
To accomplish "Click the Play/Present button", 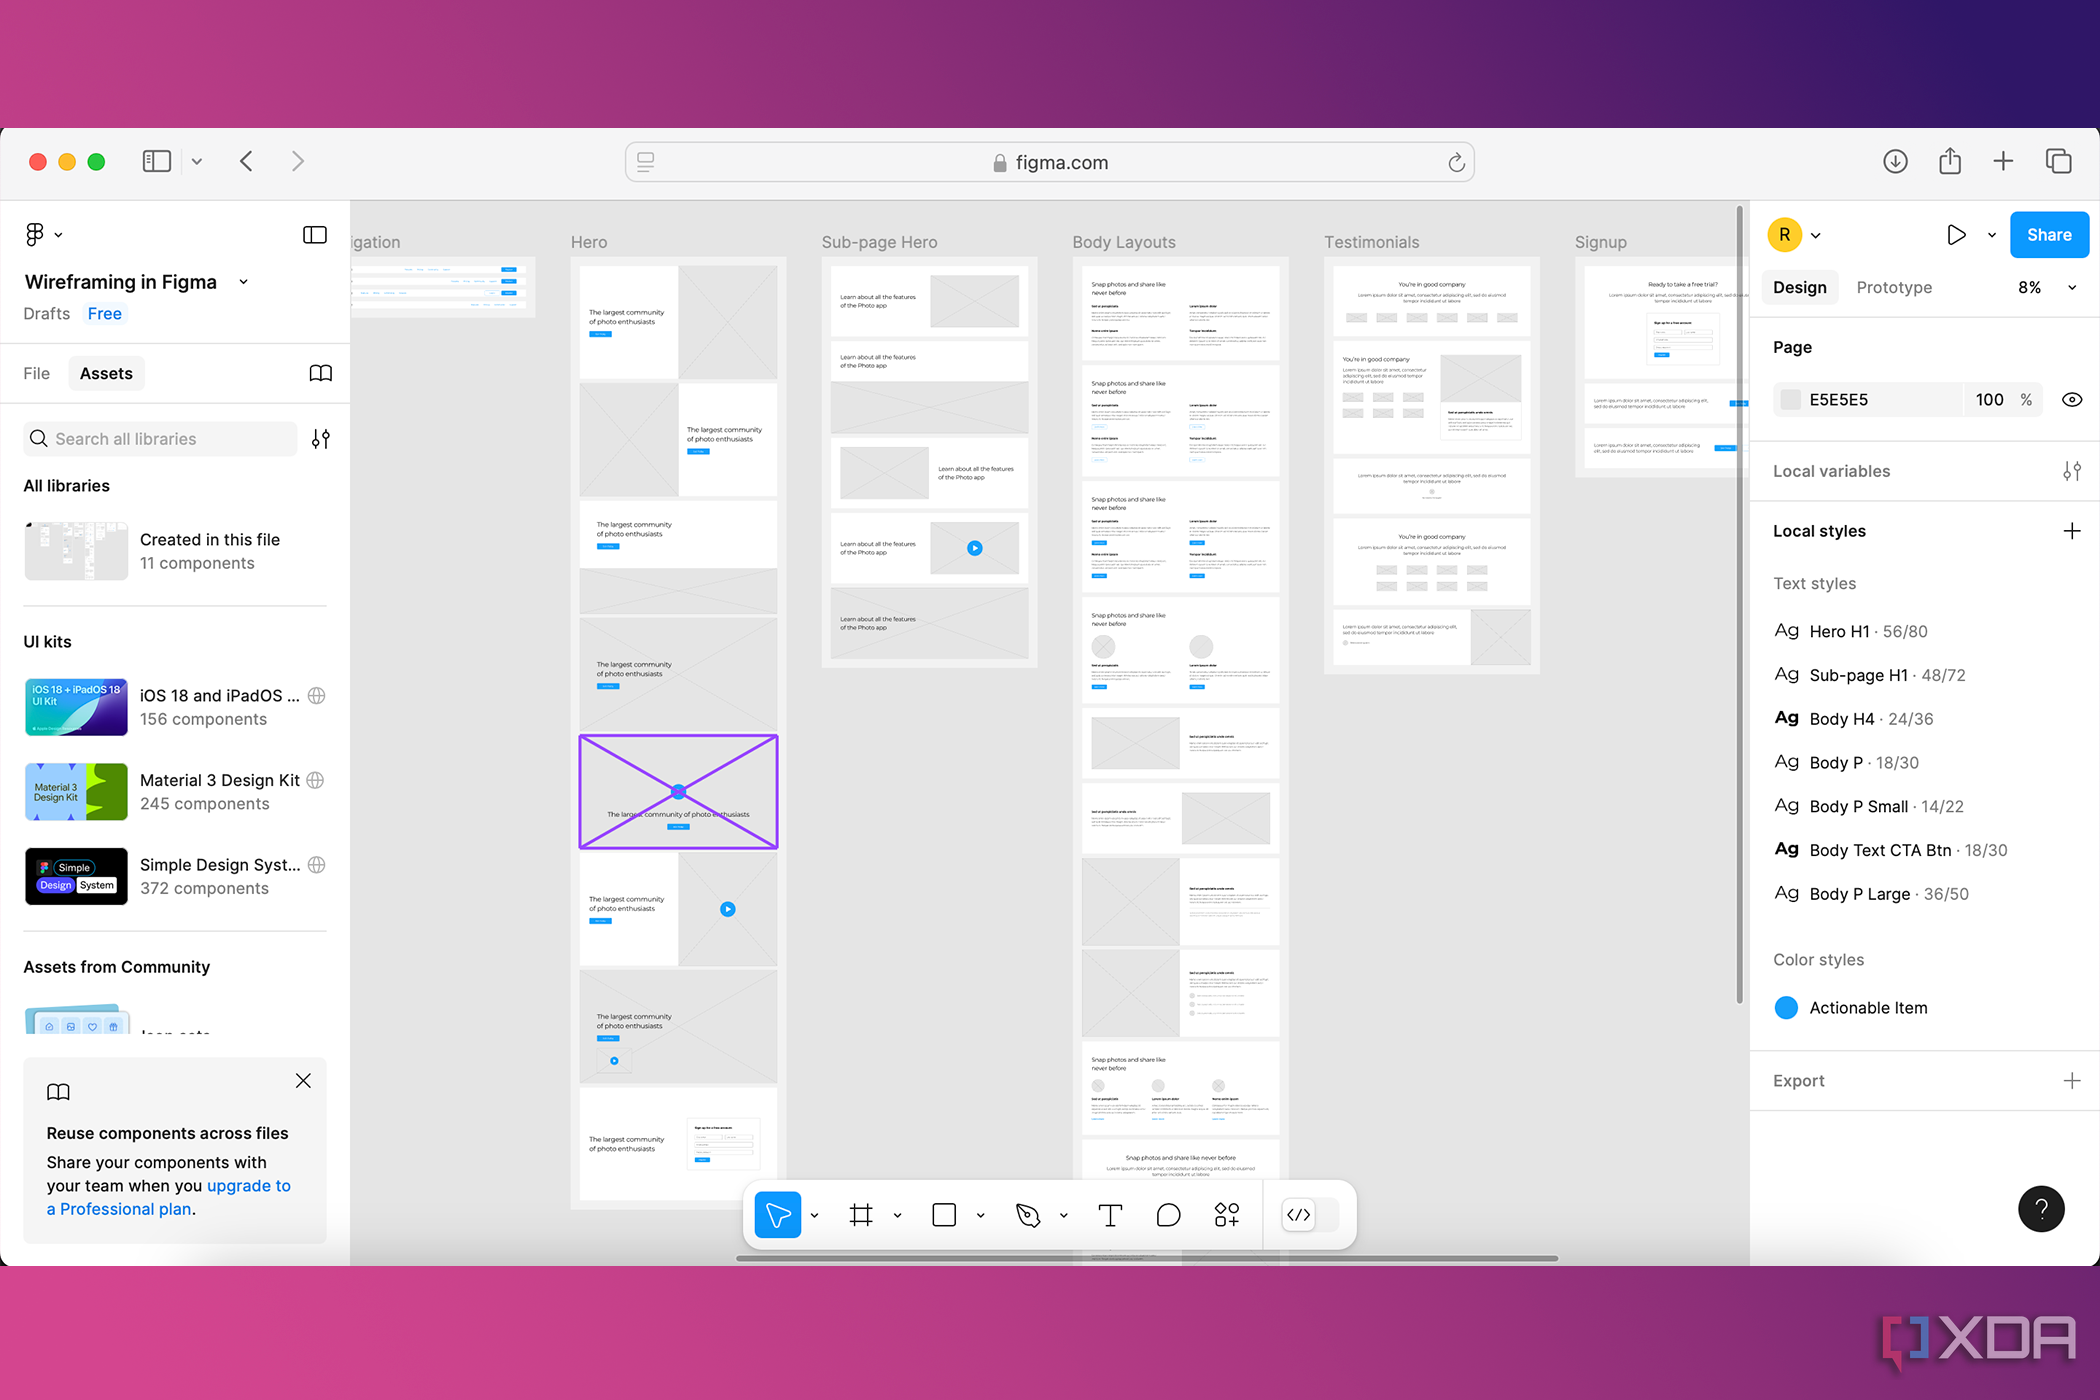I will click(x=1956, y=234).
